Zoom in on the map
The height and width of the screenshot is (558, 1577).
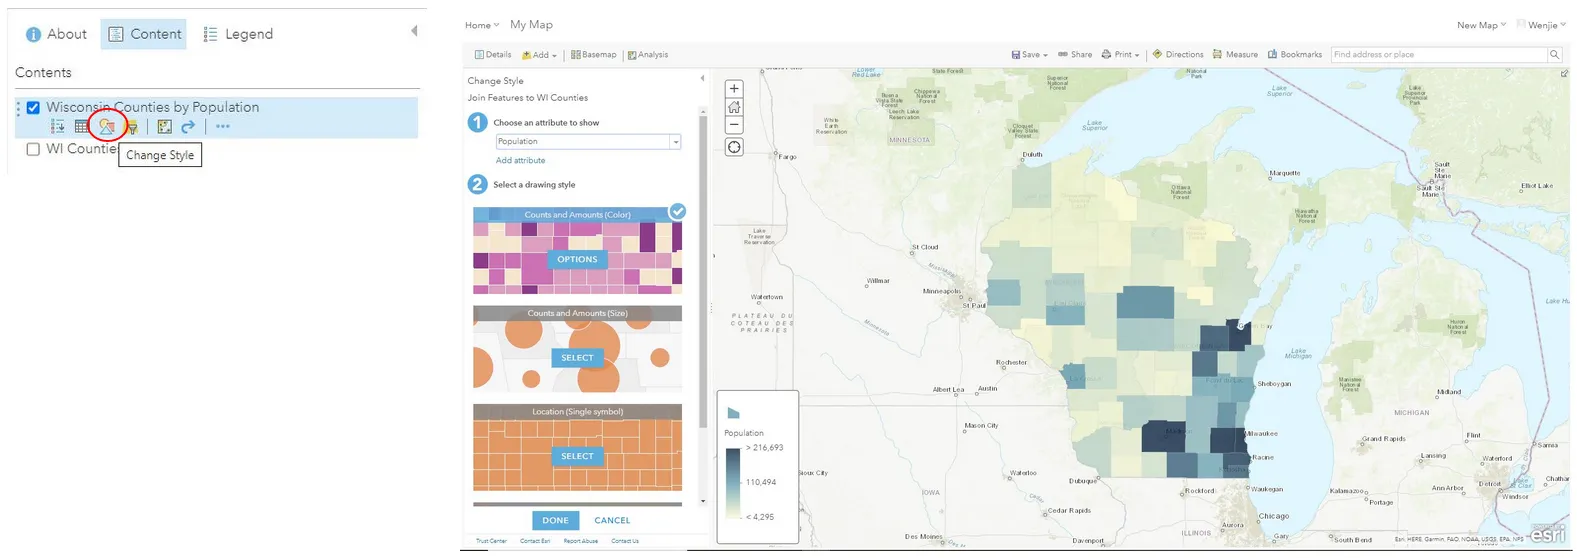734,89
